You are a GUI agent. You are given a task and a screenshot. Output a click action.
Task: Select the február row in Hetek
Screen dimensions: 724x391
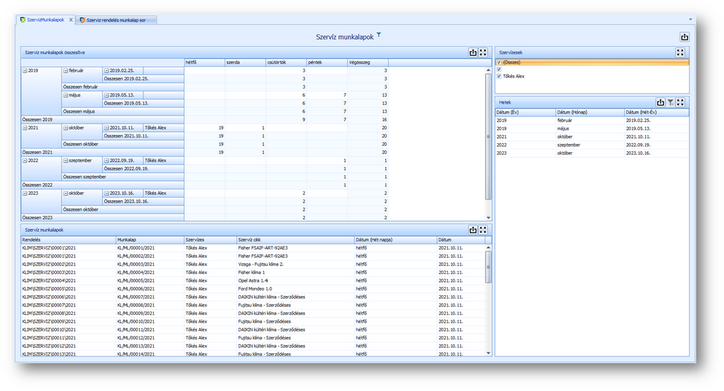click(x=592, y=120)
